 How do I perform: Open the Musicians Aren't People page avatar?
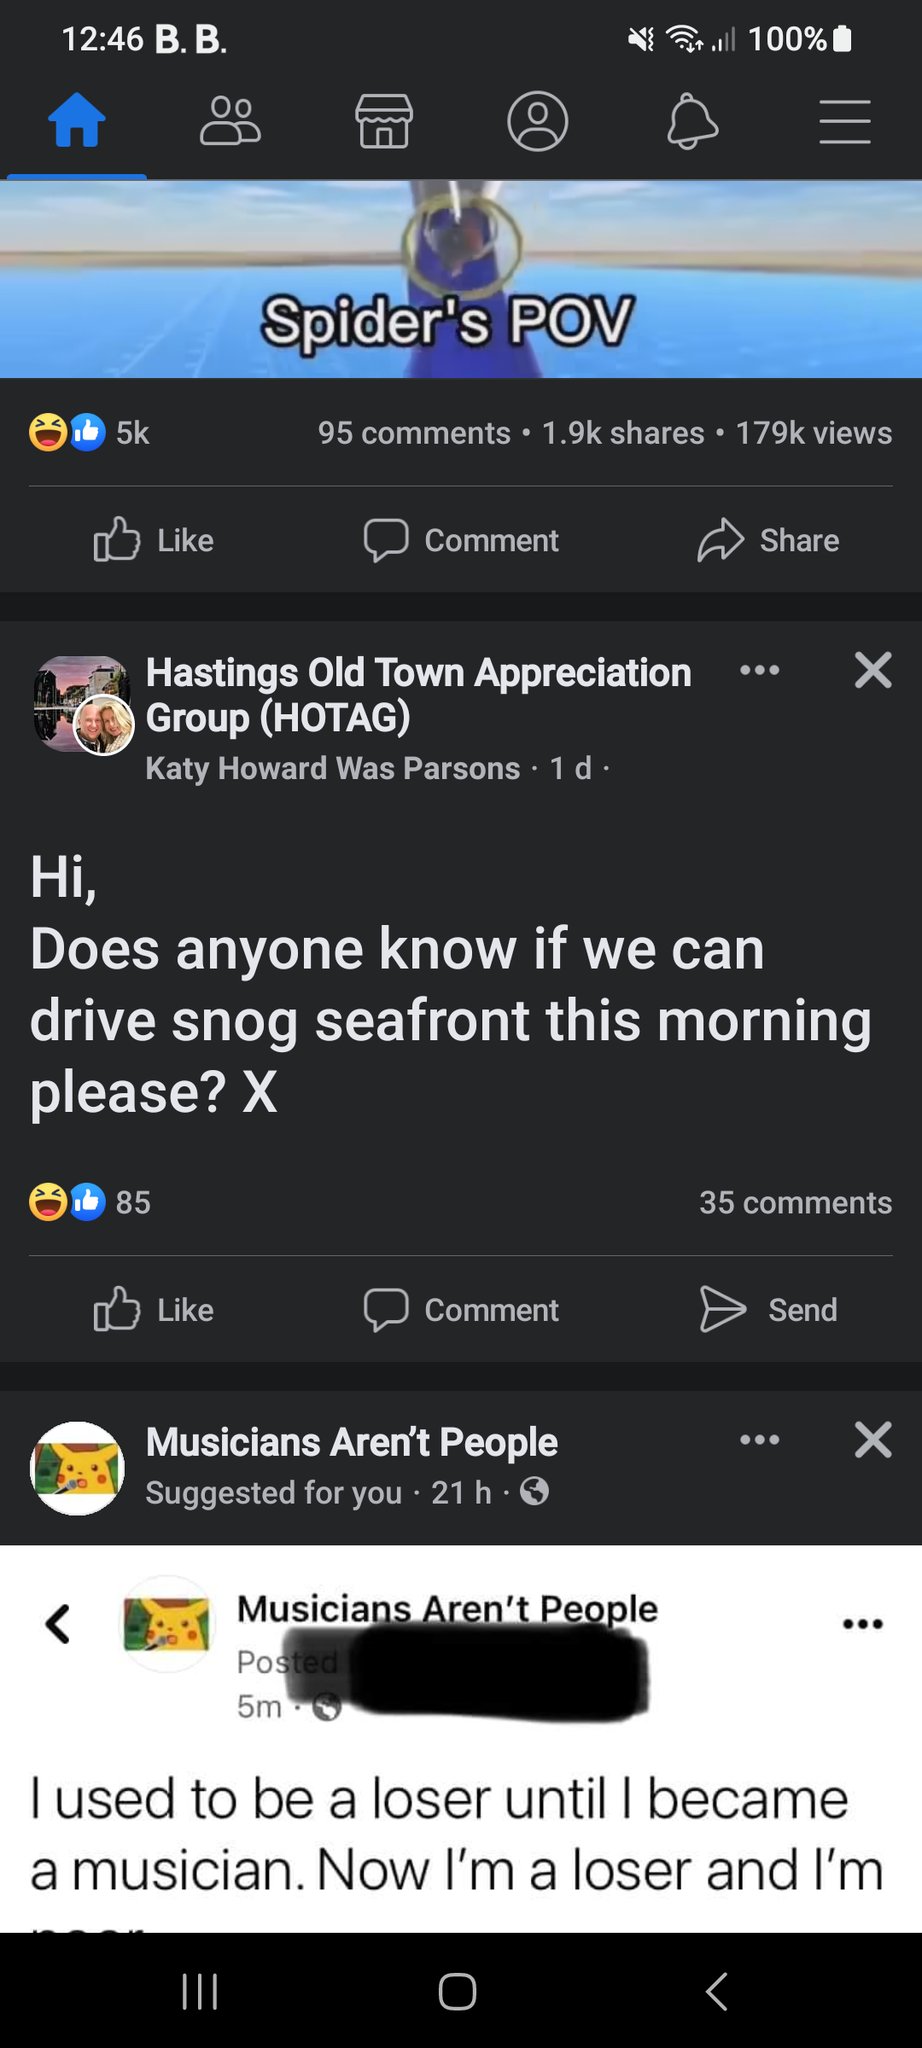click(x=78, y=1468)
